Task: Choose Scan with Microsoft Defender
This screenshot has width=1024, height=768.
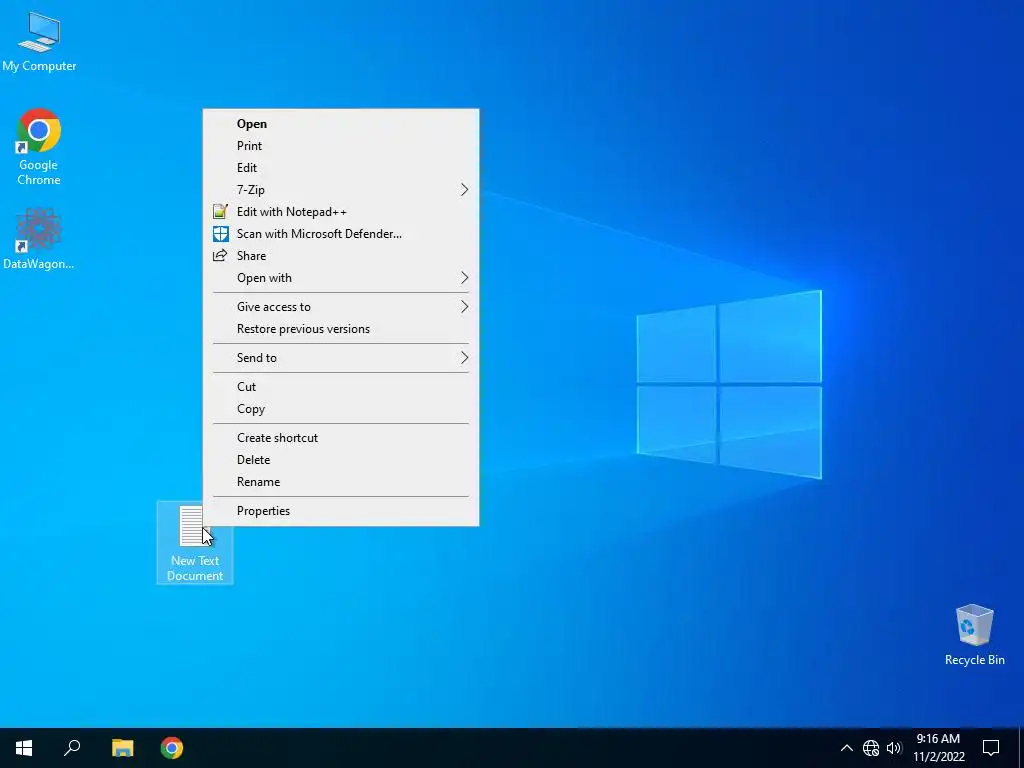Action: (x=341, y=234)
